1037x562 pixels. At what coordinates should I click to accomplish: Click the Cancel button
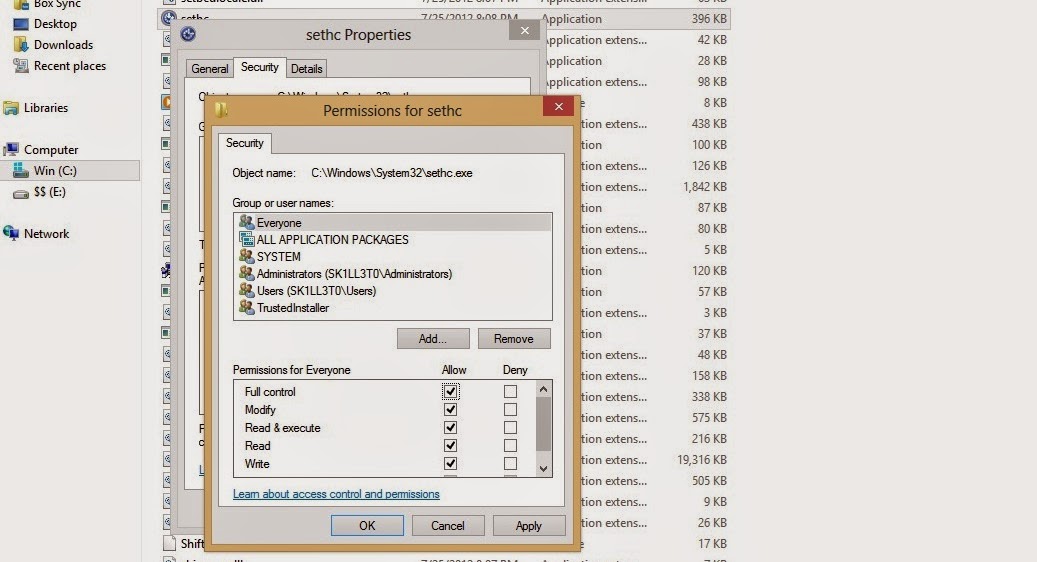[448, 526]
